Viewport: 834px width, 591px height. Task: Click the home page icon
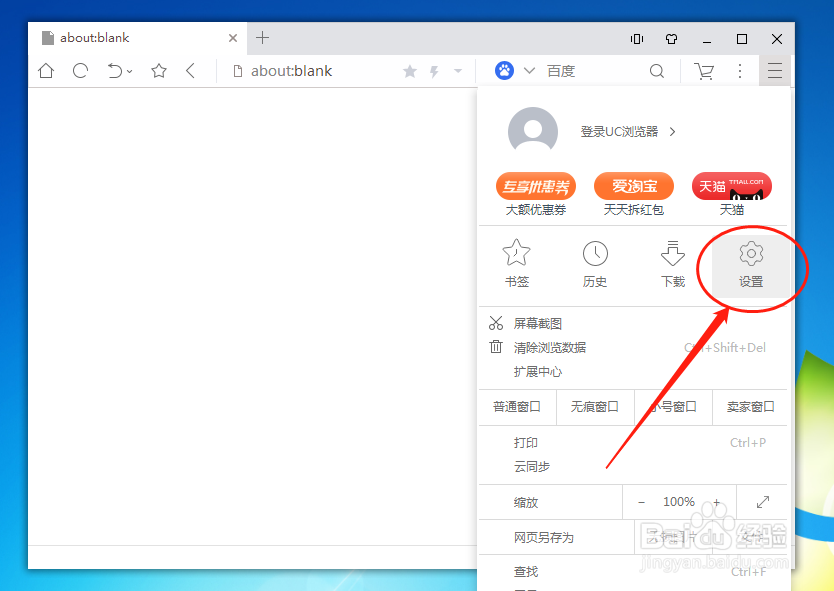[46, 71]
